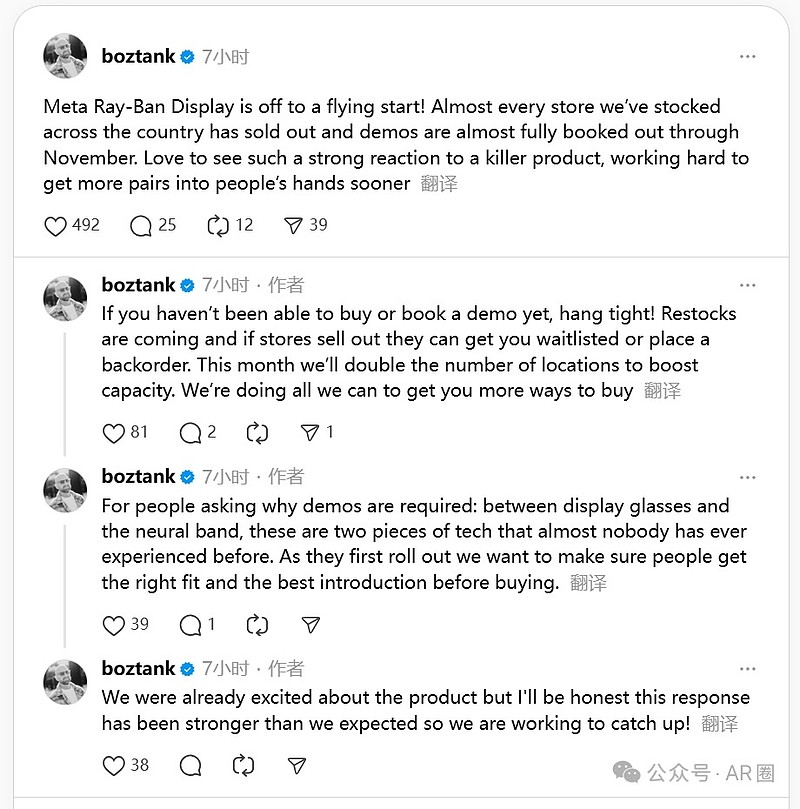This screenshot has height=809, width=800.
Task: Open boztank profile from top post username
Action: coord(138,57)
